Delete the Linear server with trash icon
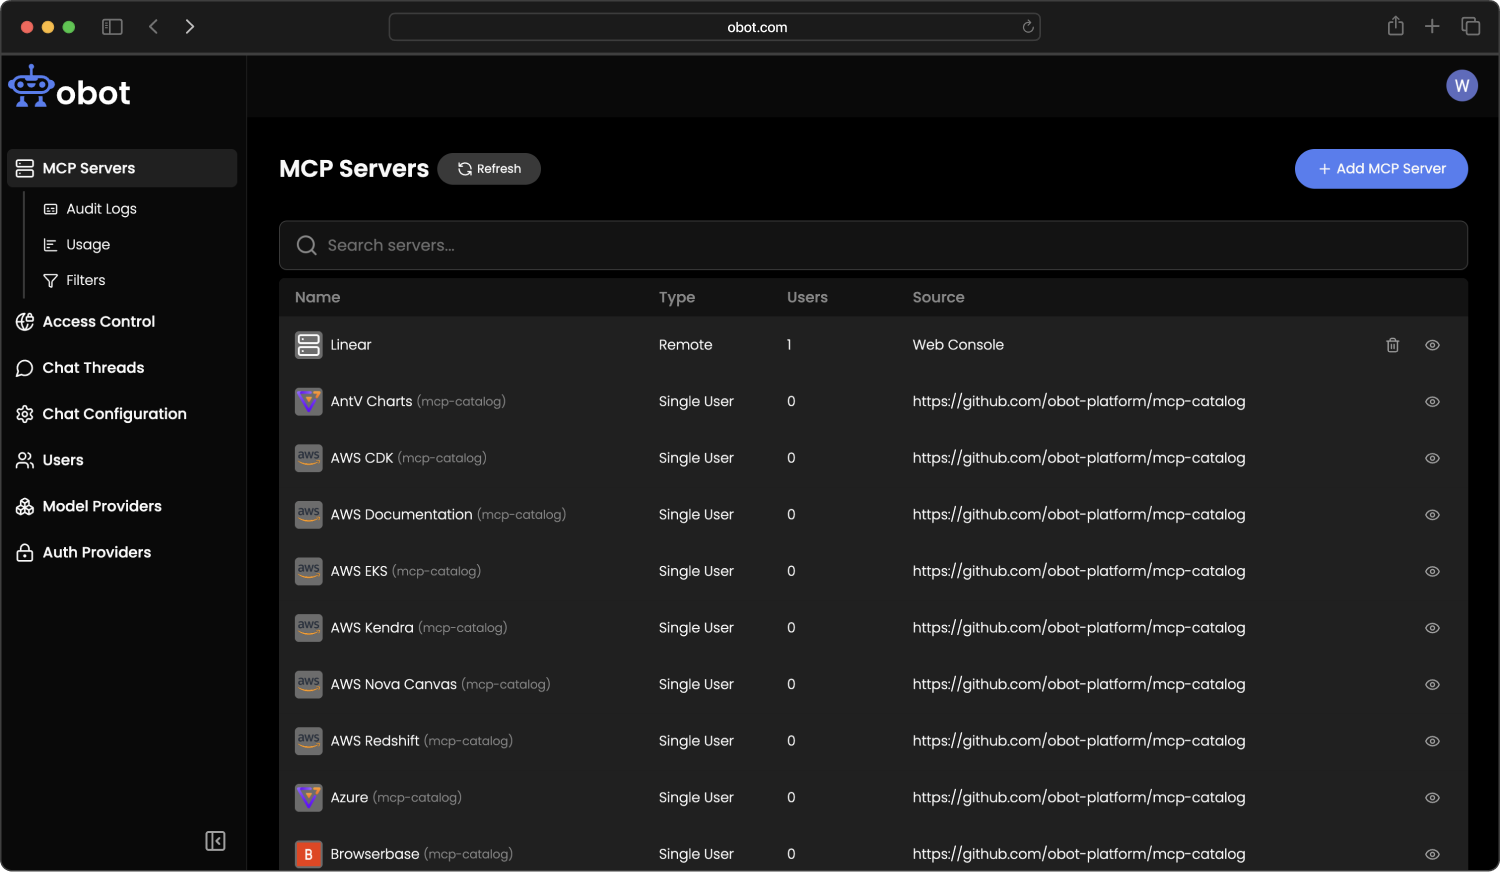The height and width of the screenshot is (872, 1500). [1392, 345]
